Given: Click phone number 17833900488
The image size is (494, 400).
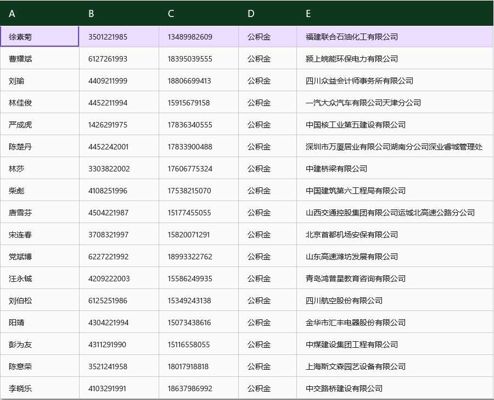Looking at the screenshot, I should (199, 147).
